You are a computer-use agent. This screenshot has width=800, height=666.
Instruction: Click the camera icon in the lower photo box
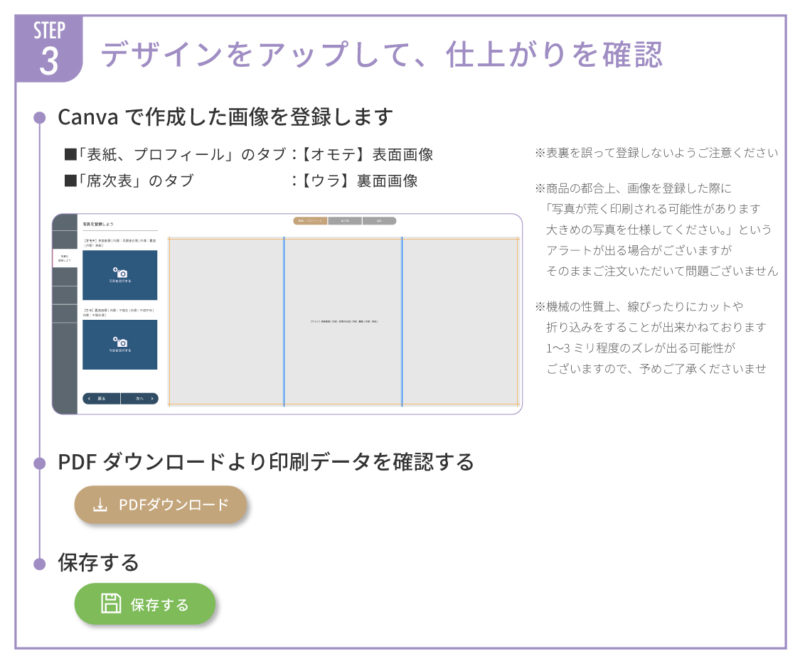(x=119, y=341)
